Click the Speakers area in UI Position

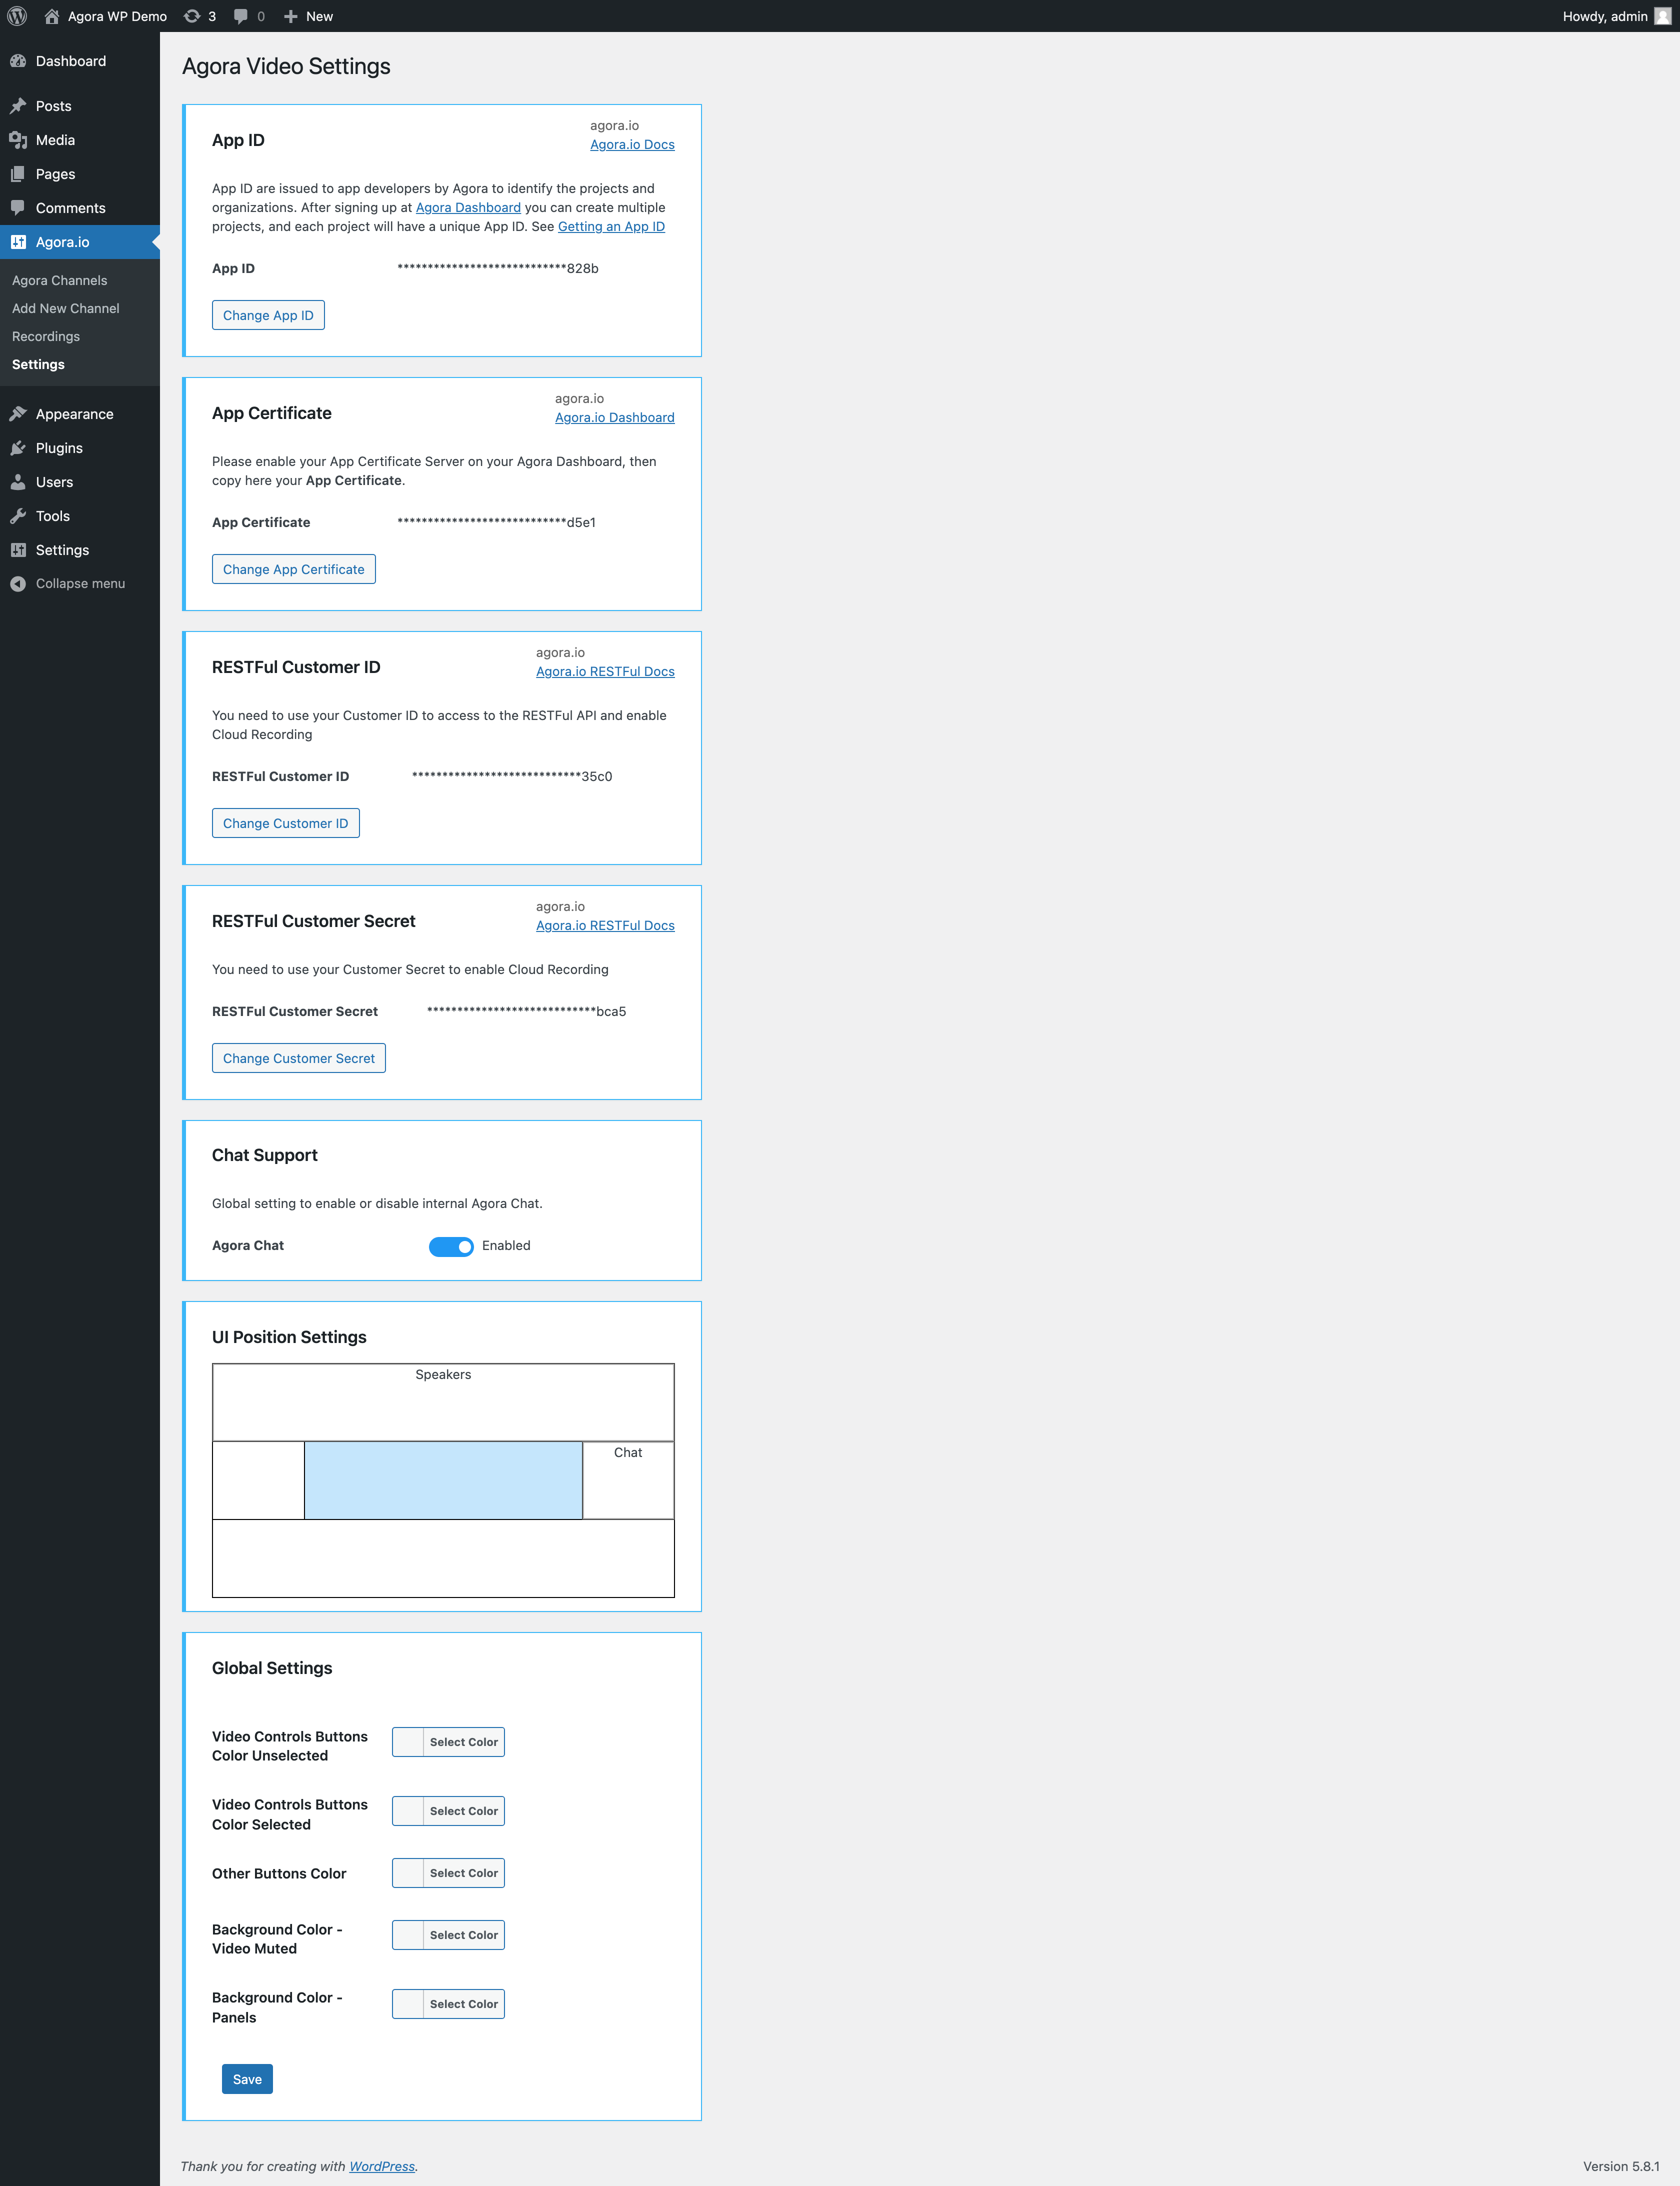443,1402
